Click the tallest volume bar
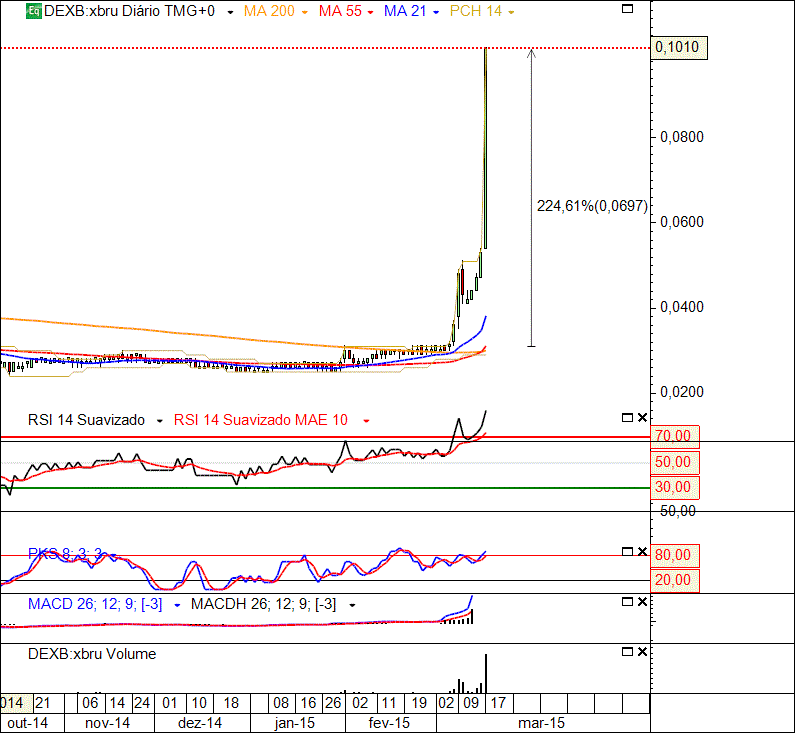795x733 pixels. point(486,674)
